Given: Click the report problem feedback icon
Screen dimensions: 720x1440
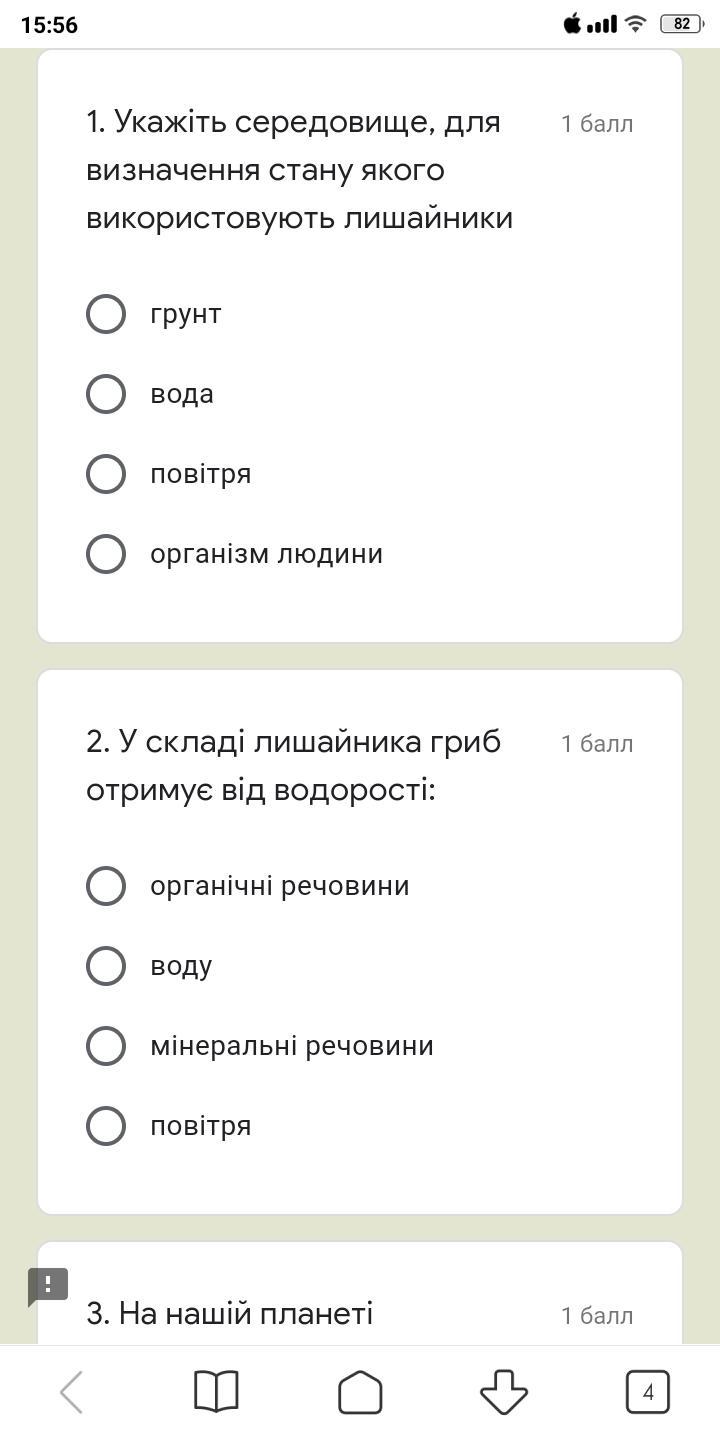Looking at the screenshot, I should pos(47,1287).
